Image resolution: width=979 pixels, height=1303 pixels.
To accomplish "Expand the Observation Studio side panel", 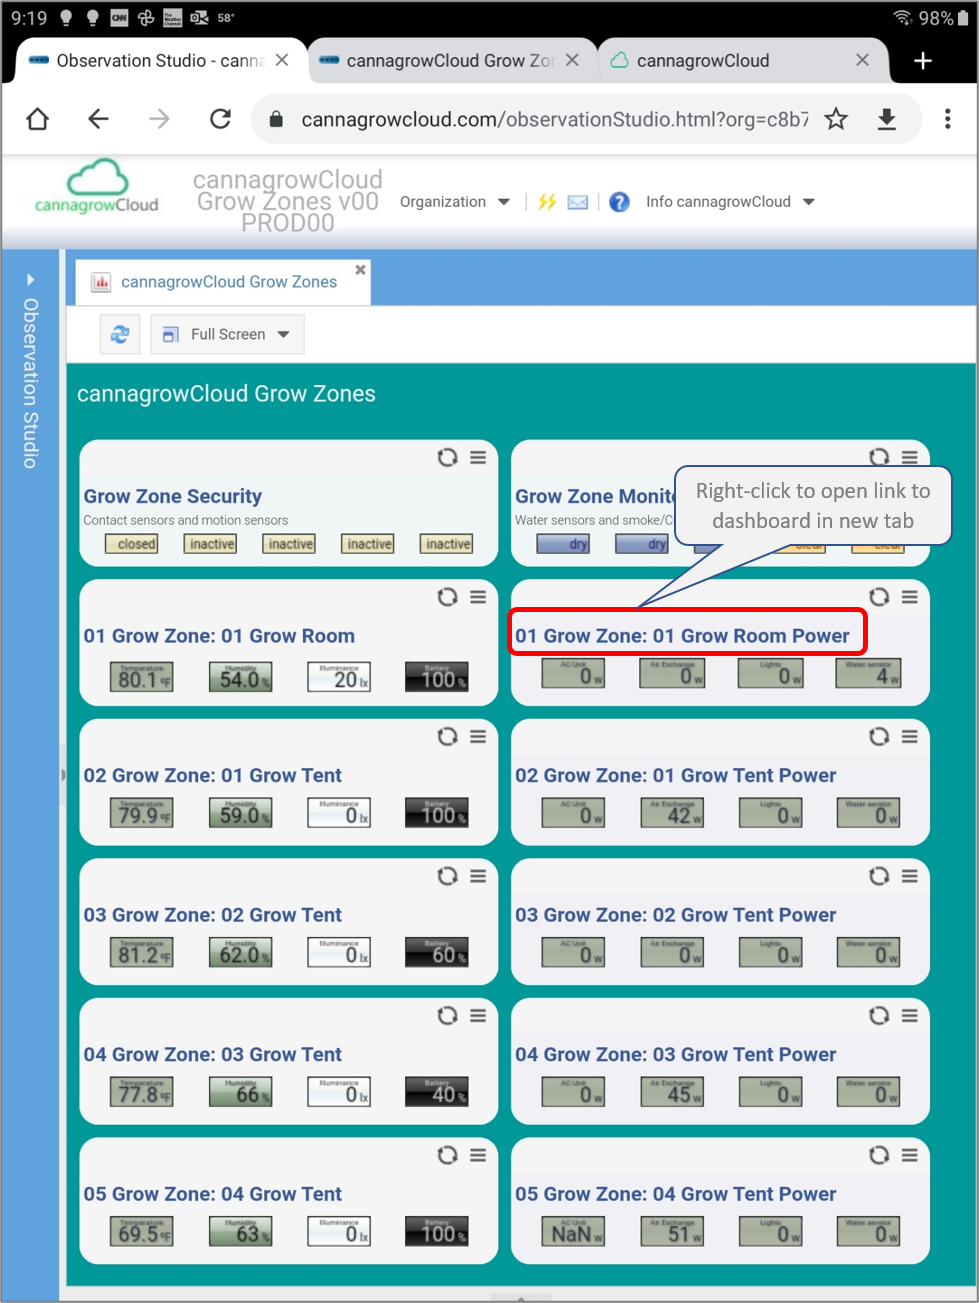I will pos(30,280).
